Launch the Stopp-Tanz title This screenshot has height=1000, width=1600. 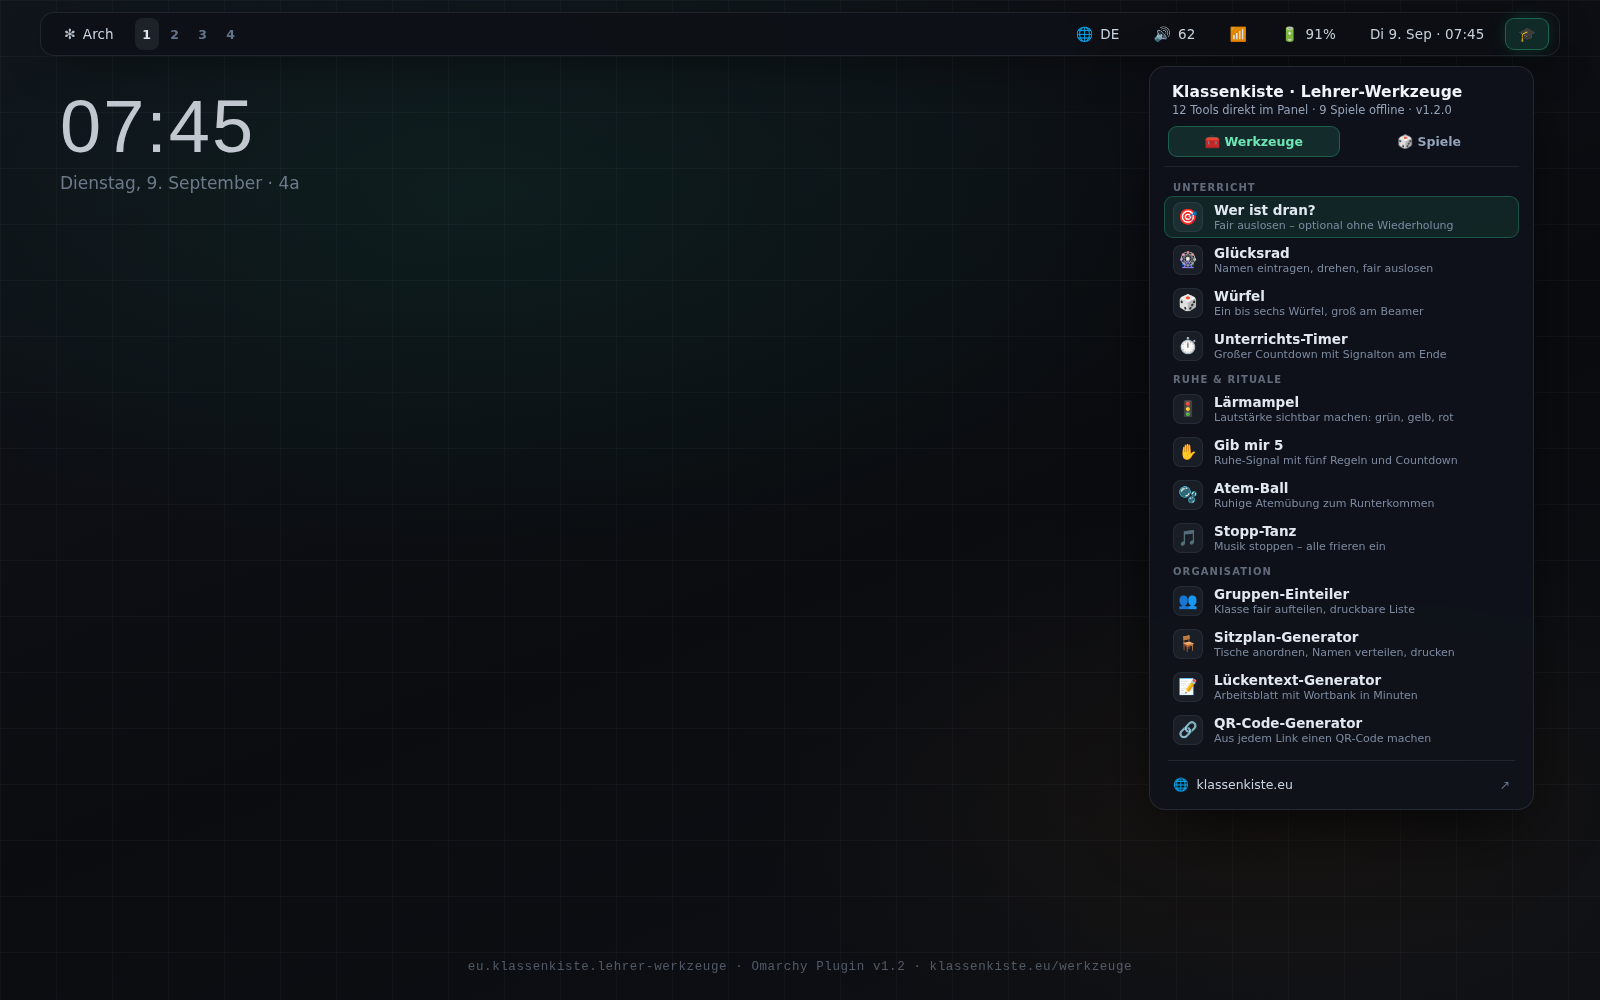(1255, 531)
